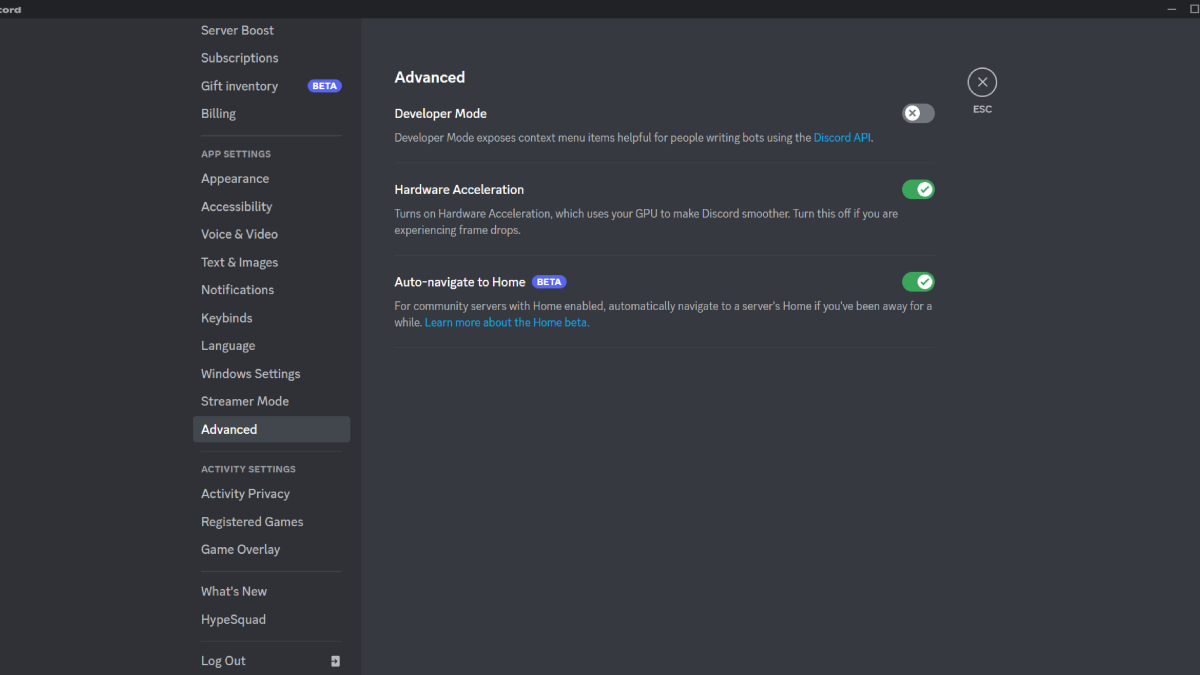
Task: Click Log Out at the sidebar bottom
Action: click(222, 660)
